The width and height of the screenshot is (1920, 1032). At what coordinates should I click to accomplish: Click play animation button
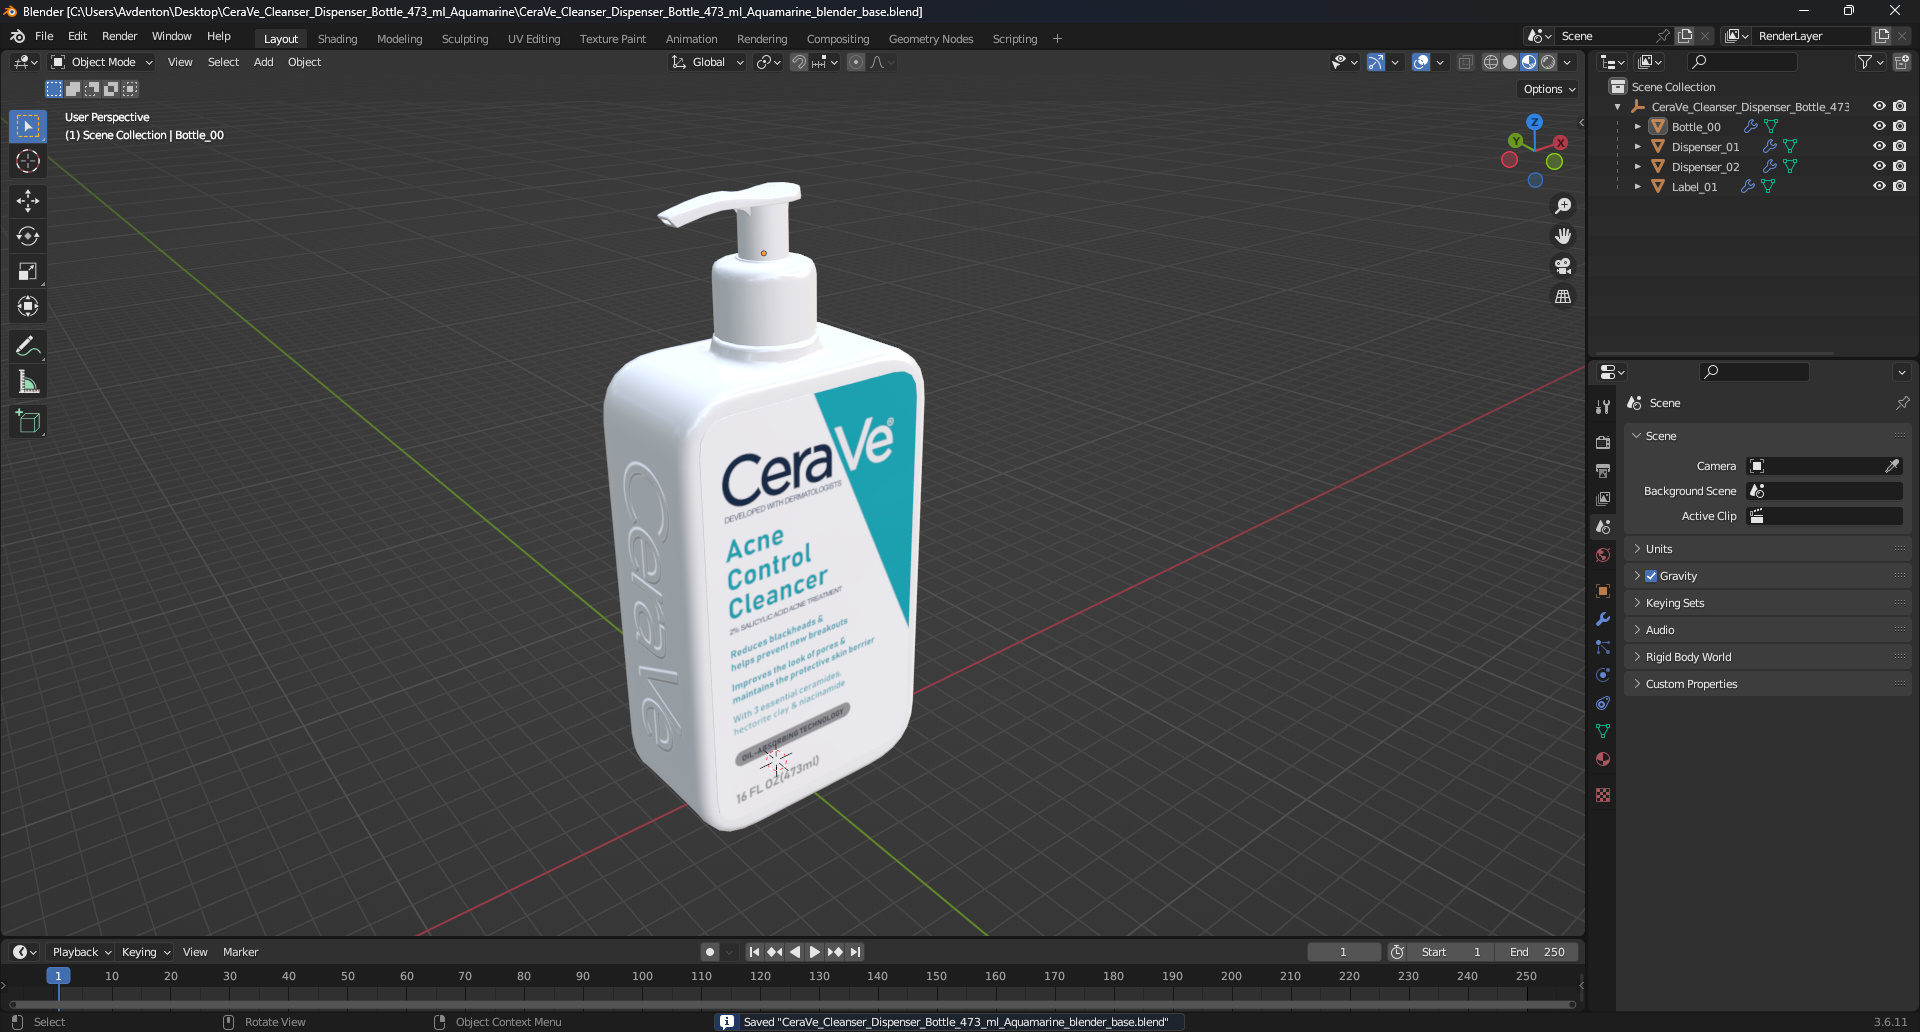[815, 952]
